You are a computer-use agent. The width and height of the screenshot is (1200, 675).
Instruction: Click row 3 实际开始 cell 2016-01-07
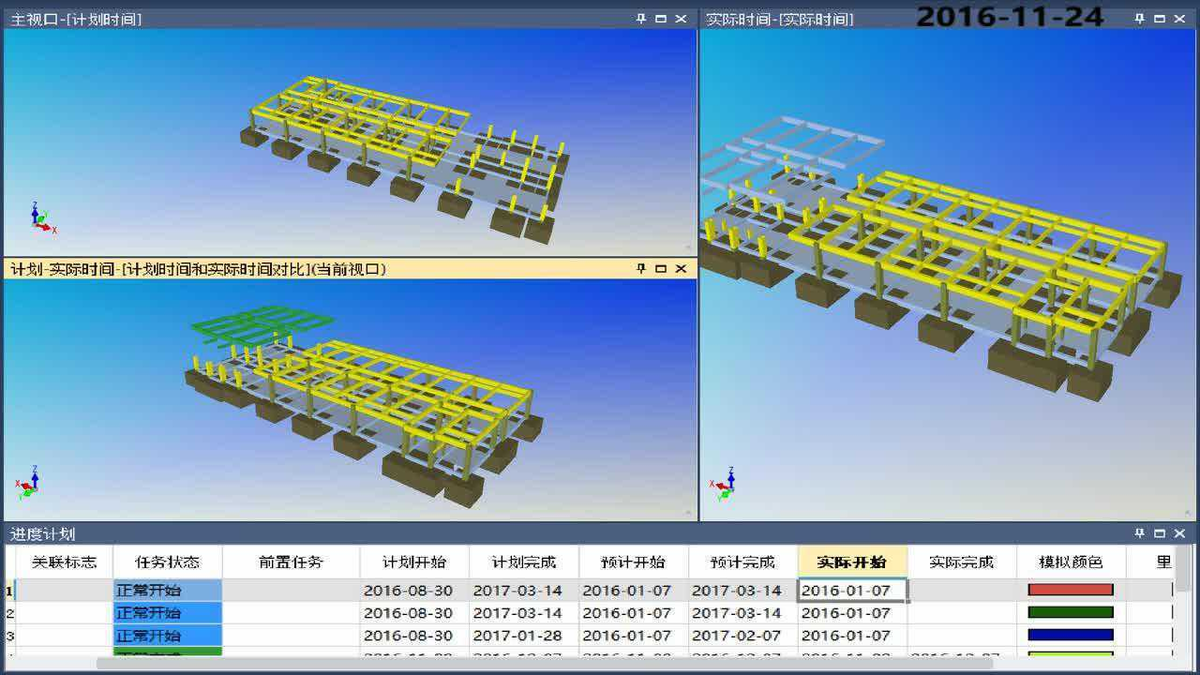click(852, 635)
